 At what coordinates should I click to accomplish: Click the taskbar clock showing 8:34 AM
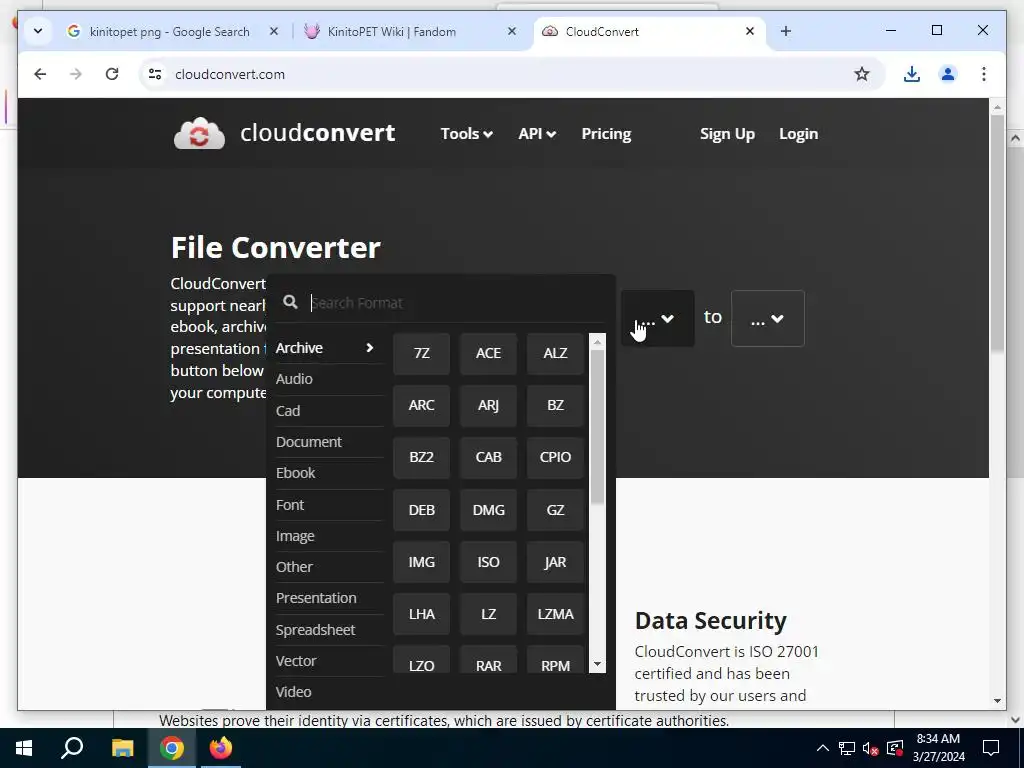(x=938, y=748)
